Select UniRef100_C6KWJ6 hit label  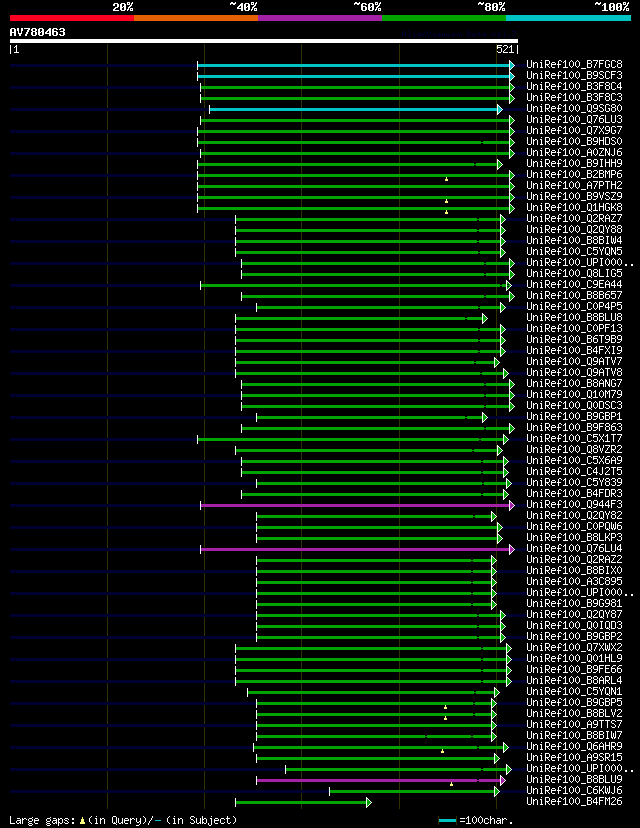click(575, 791)
